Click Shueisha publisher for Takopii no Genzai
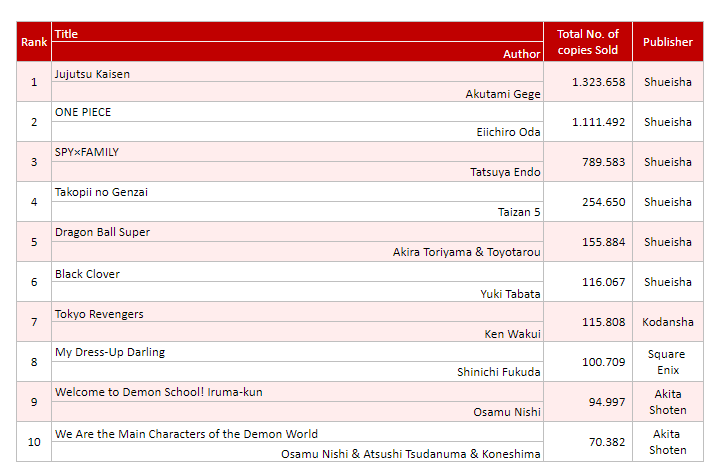 [668, 202]
